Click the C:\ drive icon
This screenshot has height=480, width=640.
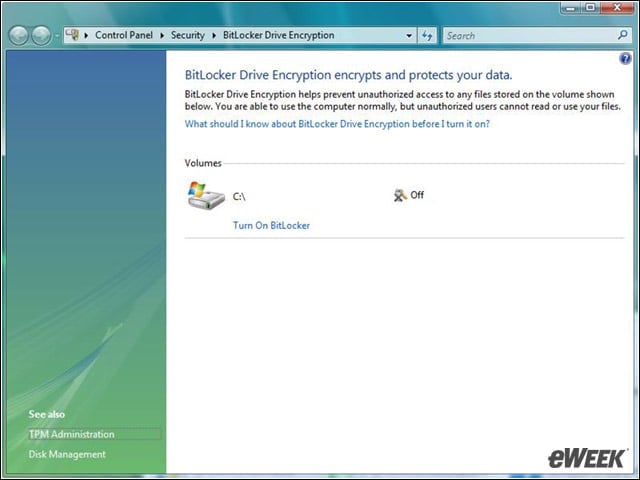206,196
